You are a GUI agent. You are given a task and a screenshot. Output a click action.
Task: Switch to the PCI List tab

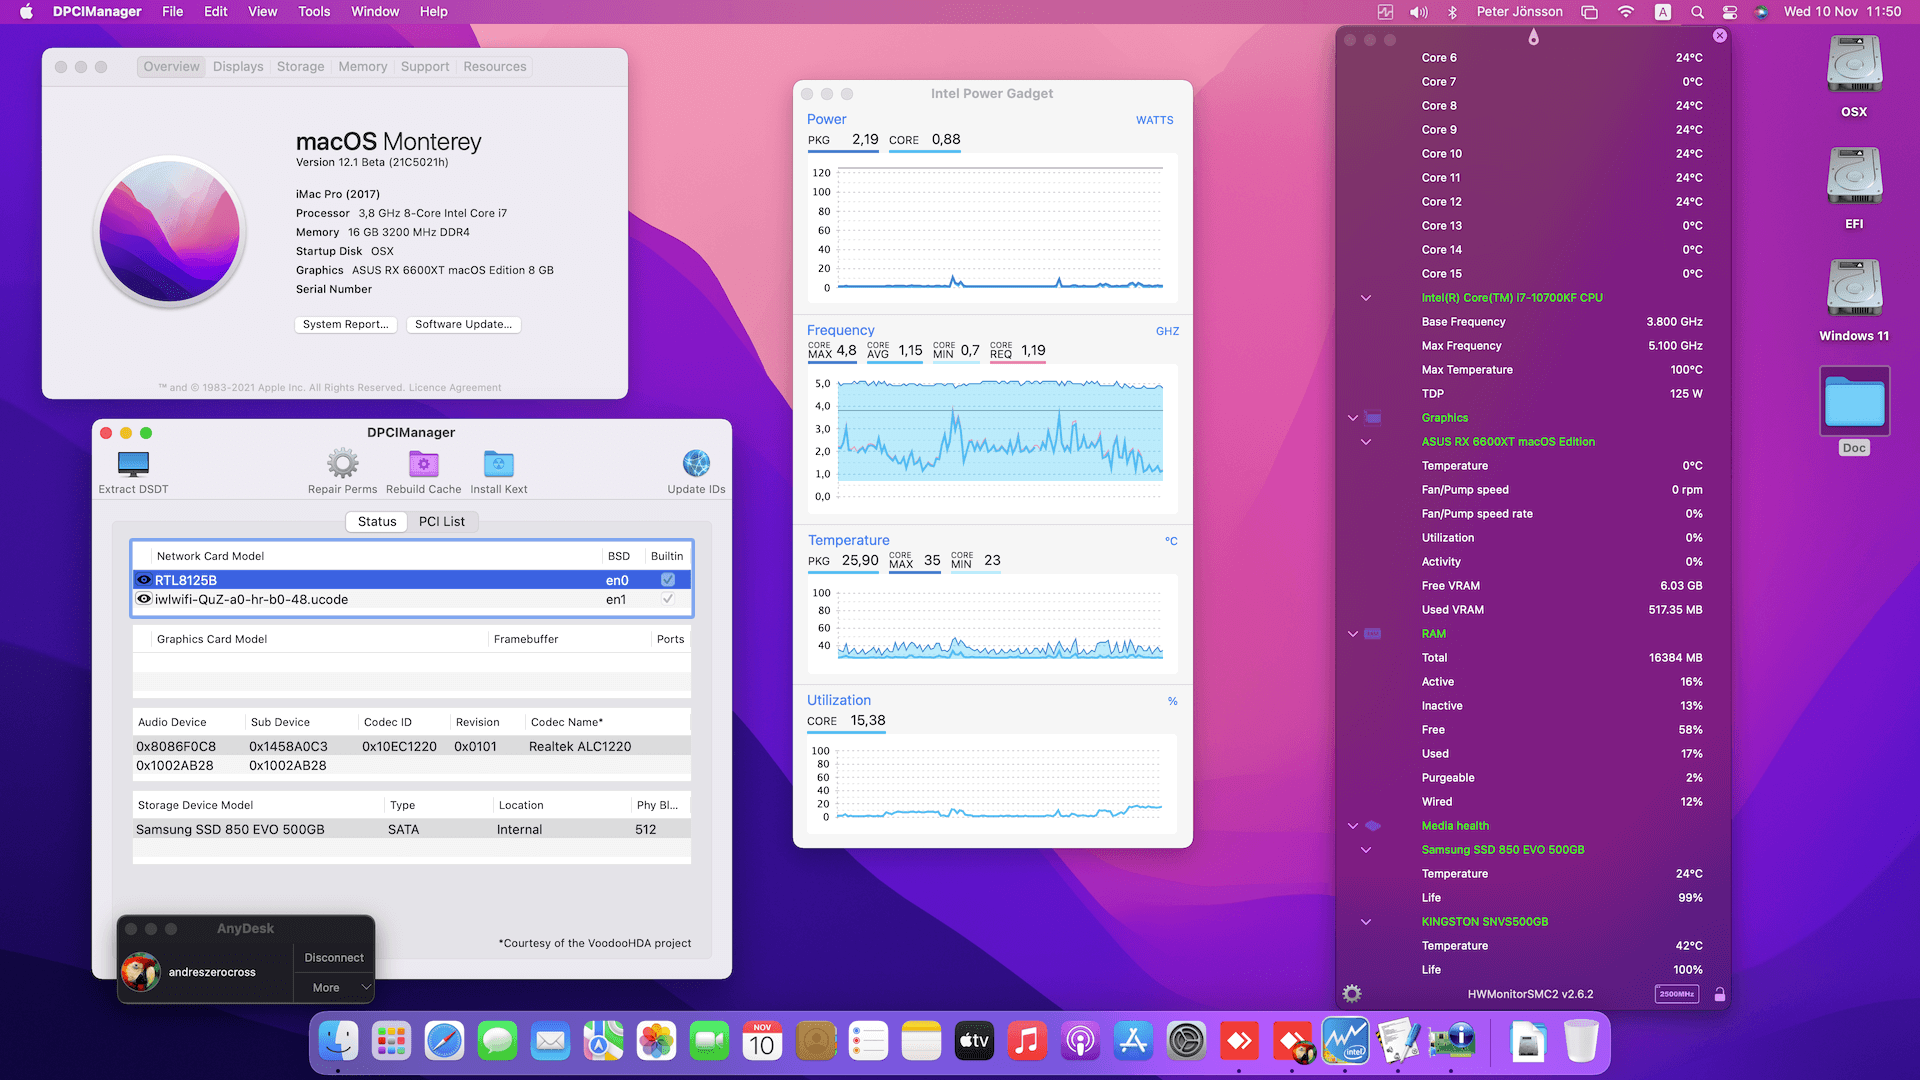[x=442, y=522]
